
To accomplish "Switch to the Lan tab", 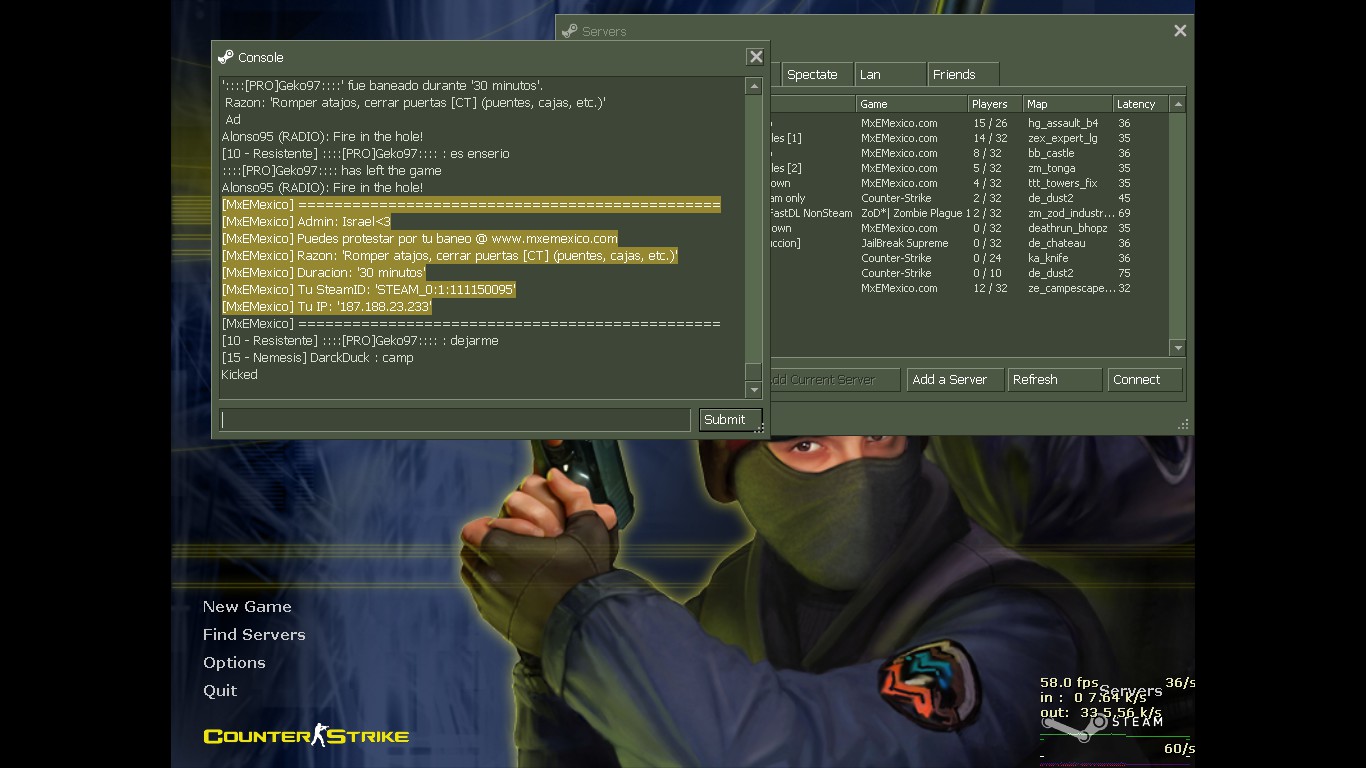I will click(x=891, y=75).
